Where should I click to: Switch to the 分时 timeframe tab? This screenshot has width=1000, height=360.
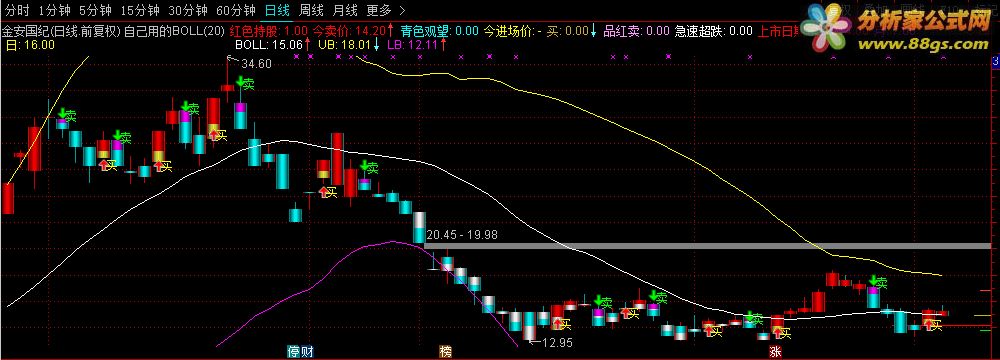[x=17, y=10]
